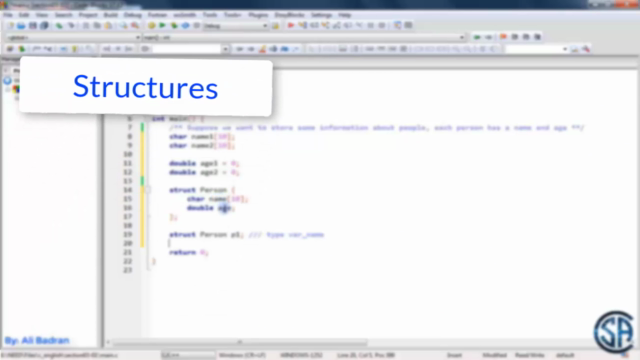Clear all bookmarks icon
Screen dimensions: 640x360
(538, 37)
